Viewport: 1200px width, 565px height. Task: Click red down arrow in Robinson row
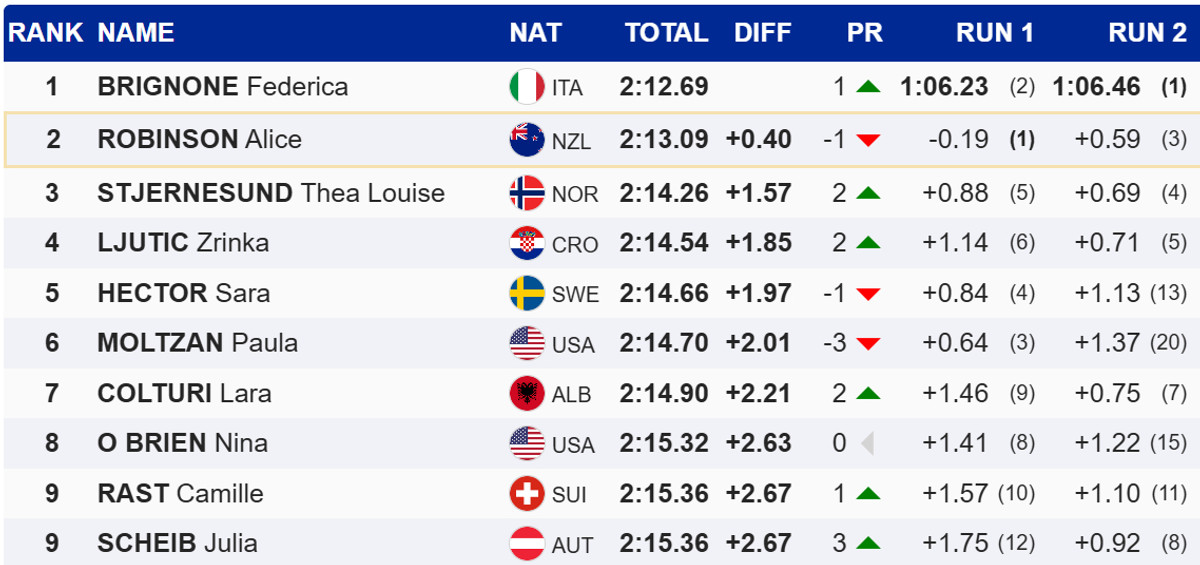(x=868, y=141)
